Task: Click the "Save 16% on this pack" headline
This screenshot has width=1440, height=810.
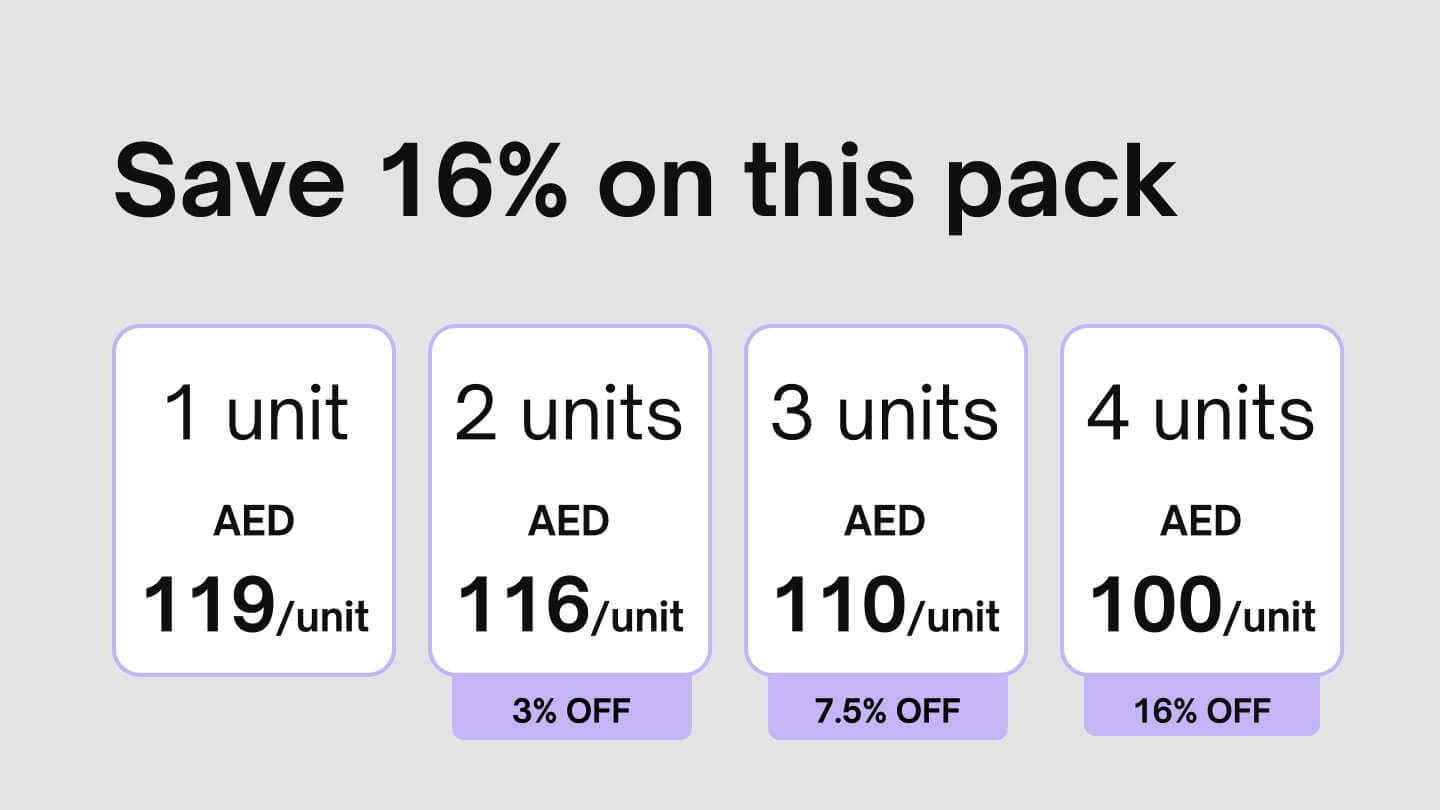Action: point(645,181)
